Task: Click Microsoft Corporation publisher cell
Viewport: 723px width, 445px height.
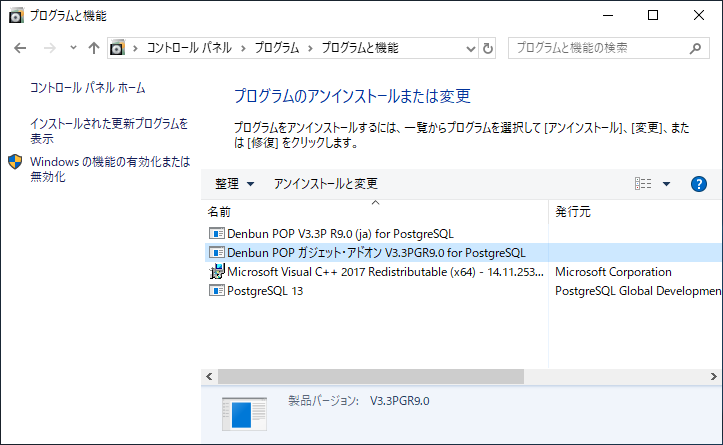Action: tap(613, 272)
